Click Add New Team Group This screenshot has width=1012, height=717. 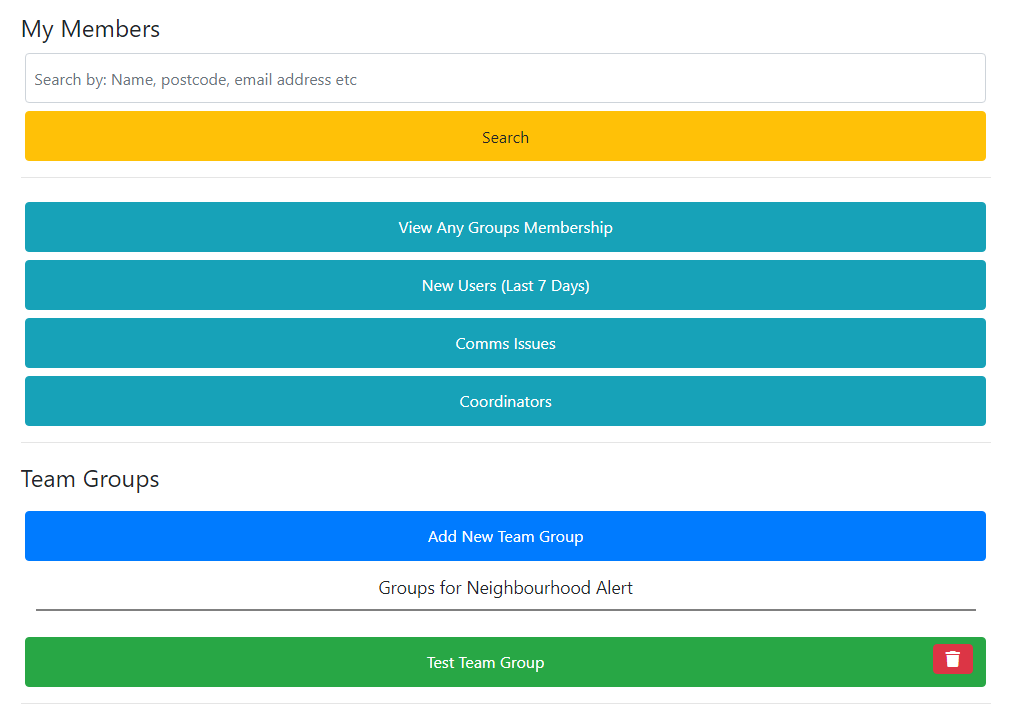pyautogui.click(x=505, y=536)
